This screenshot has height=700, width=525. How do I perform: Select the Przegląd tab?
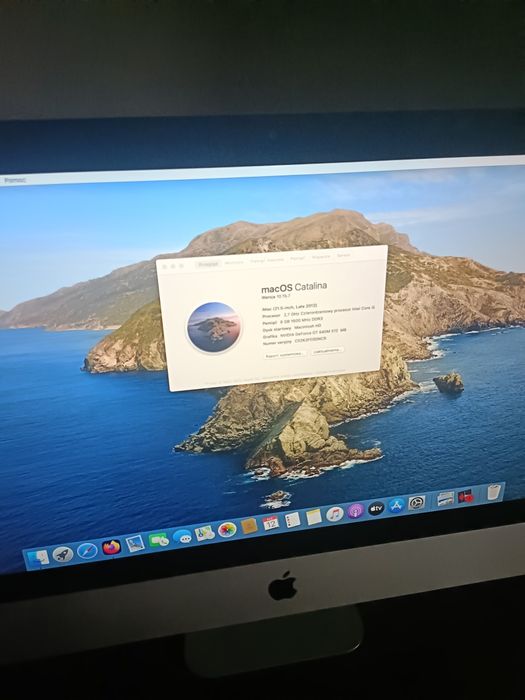pyautogui.click(x=208, y=264)
